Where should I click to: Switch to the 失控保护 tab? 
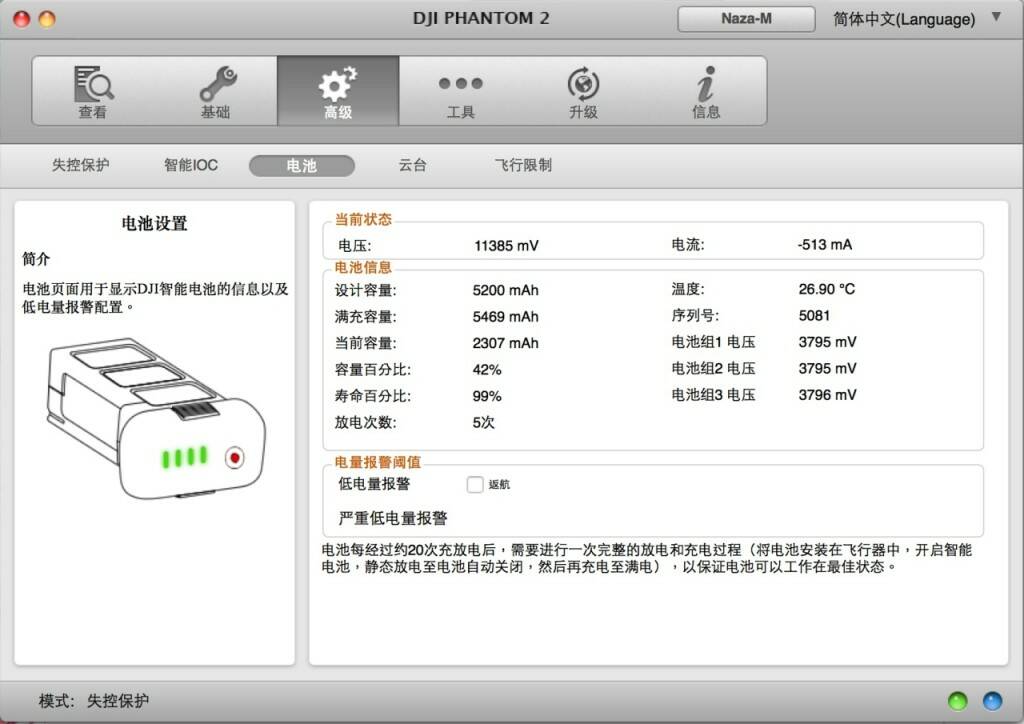click(x=81, y=165)
